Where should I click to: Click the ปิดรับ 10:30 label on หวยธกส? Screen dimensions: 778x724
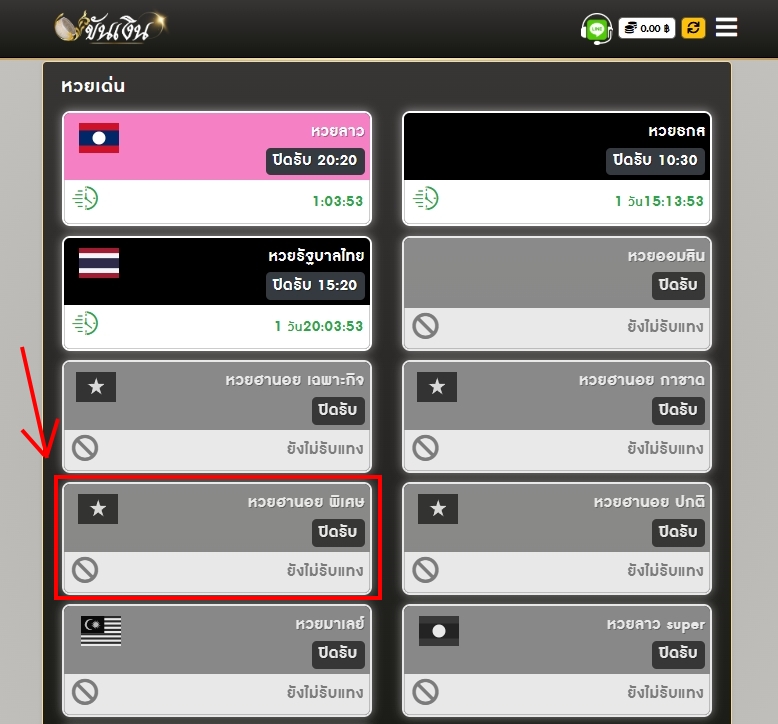coord(655,160)
